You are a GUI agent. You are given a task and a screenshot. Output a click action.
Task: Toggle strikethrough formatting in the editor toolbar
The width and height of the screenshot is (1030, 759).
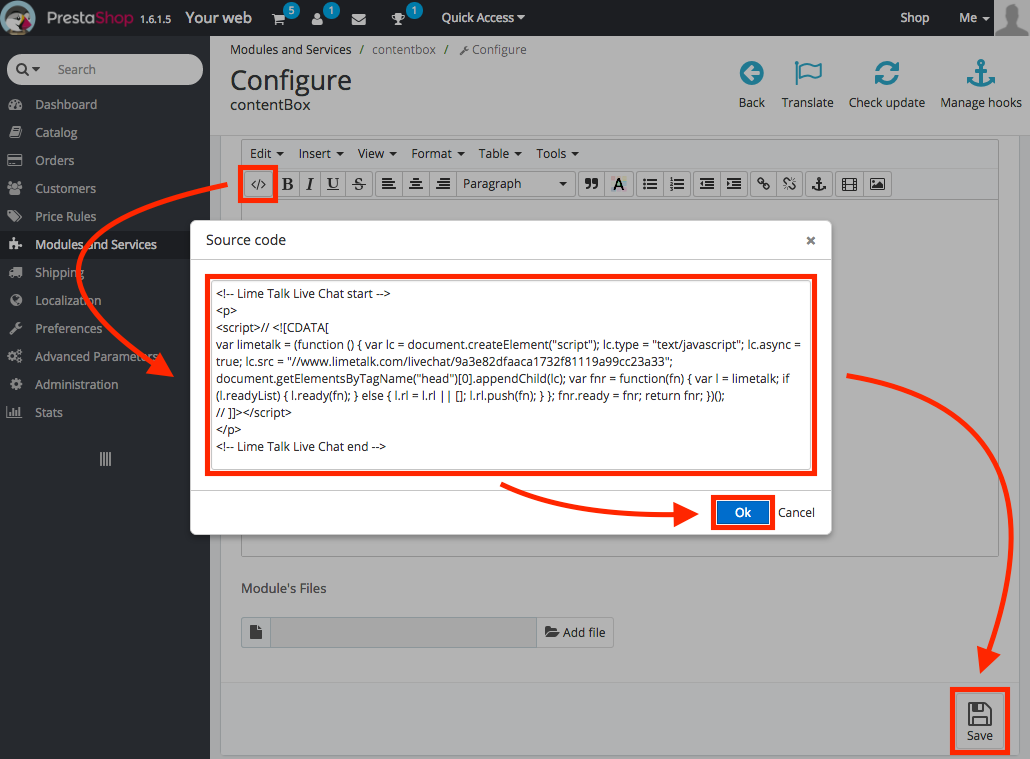(x=359, y=184)
